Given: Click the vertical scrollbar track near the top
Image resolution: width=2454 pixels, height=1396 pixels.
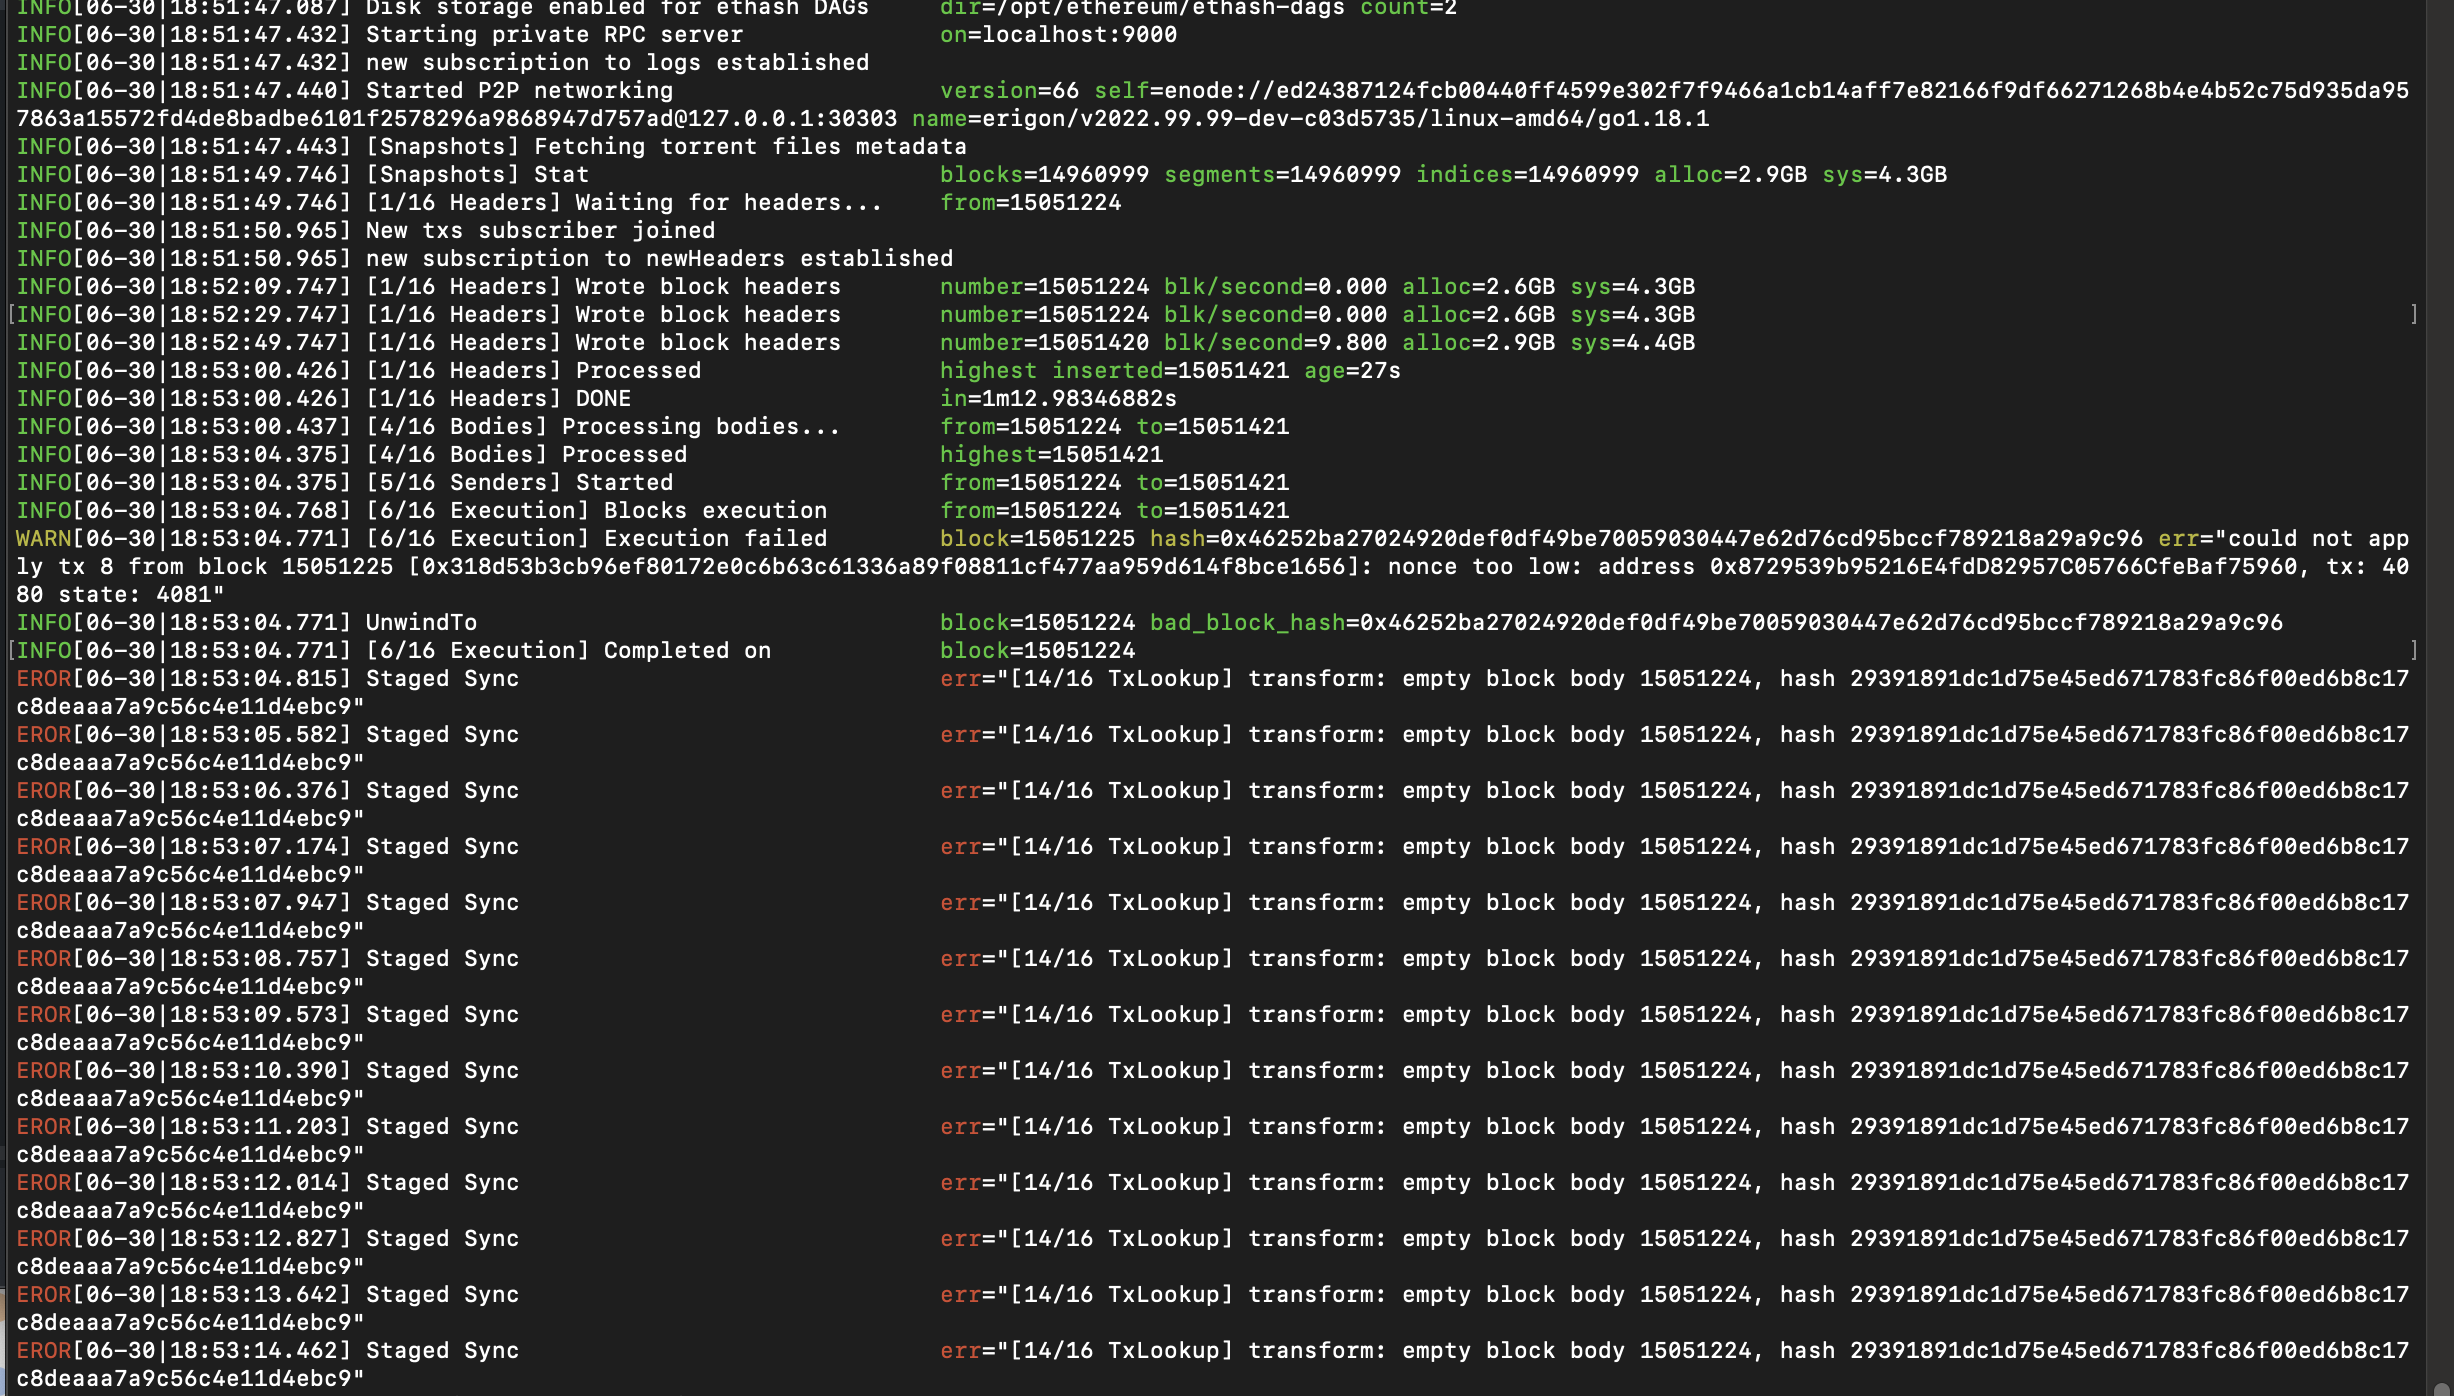Looking at the screenshot, I should (x=2441, y=60).
